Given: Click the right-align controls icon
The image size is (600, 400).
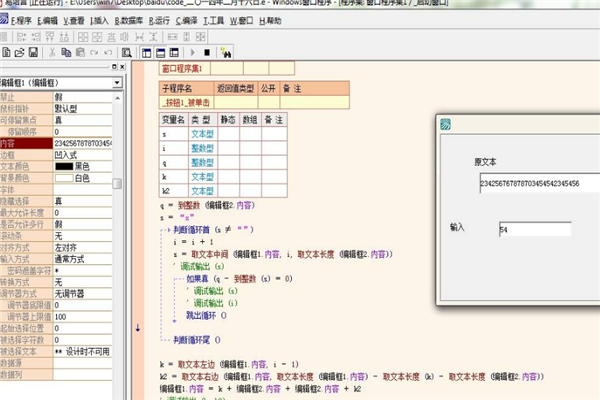Looking at the screenshot, I should [36, 37].
